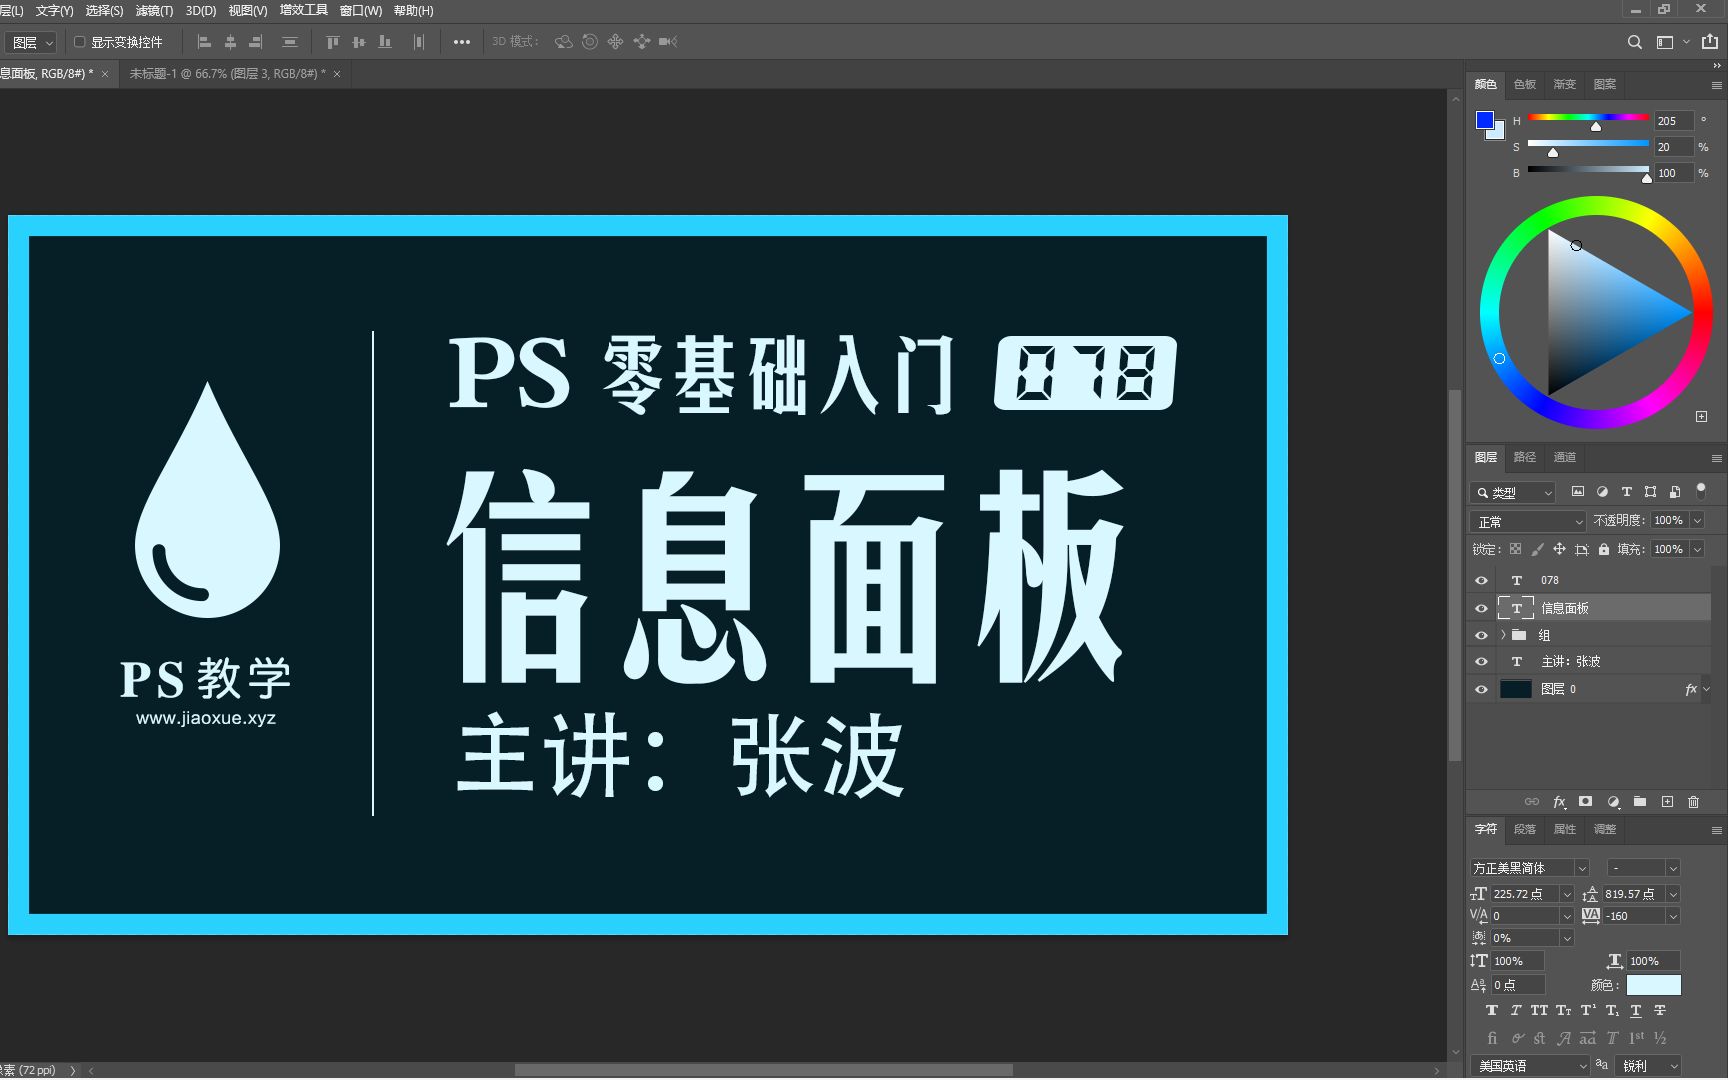1728x1080 pixels.
Task: Open anti-aliasing 锐利 dropdown
Action: [1648, 1066]
